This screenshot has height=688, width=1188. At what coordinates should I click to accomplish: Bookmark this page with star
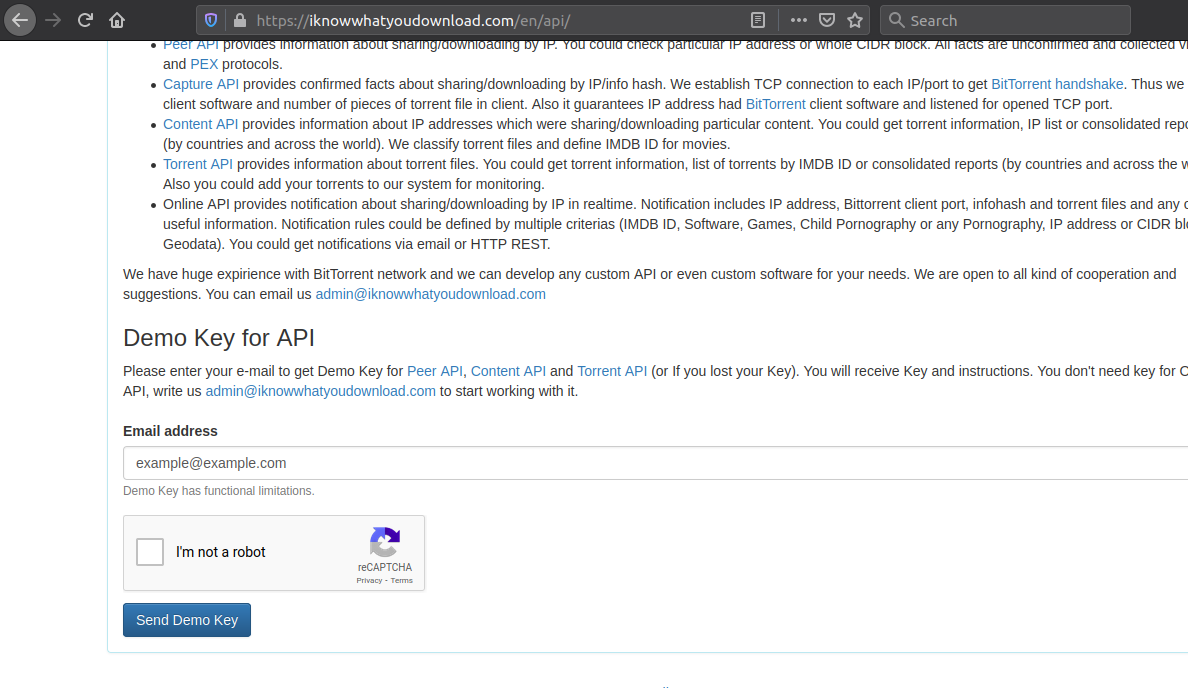(x=855, y=20)
